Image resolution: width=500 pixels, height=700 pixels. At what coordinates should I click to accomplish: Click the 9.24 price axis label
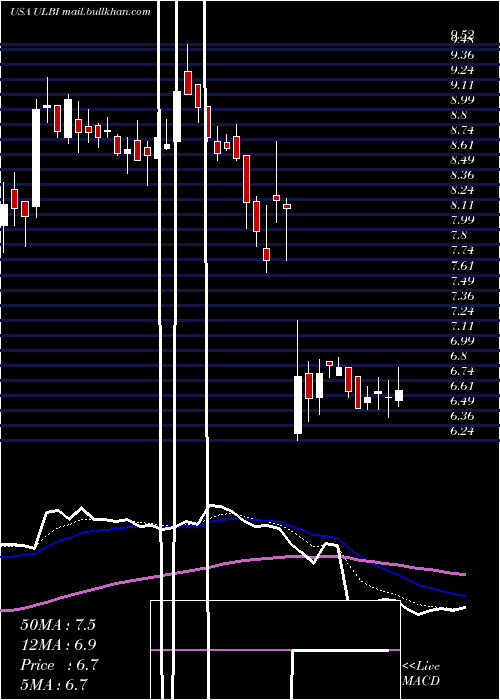pyautogui.click(x=462, y=70)
